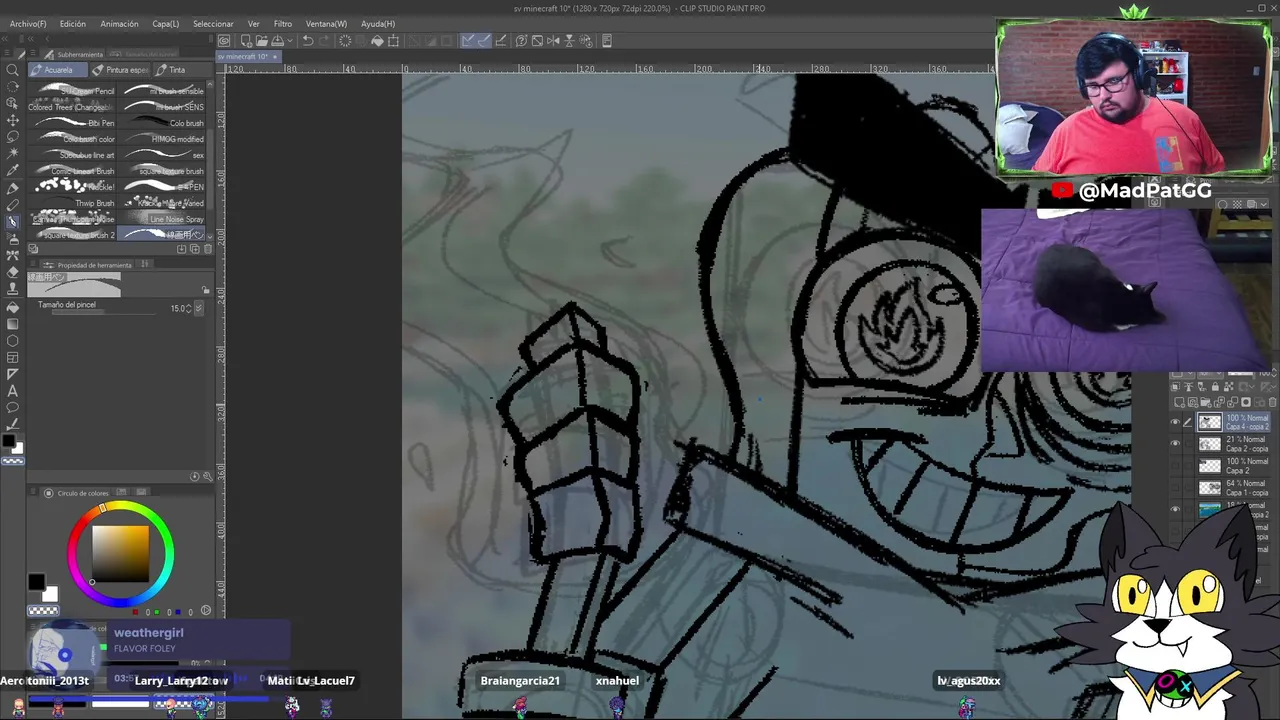Image resolution: width=1280 pixels, height=720 pixels.
Task: Choose the H!MOG modified brush
Action: tap(162, 139)
